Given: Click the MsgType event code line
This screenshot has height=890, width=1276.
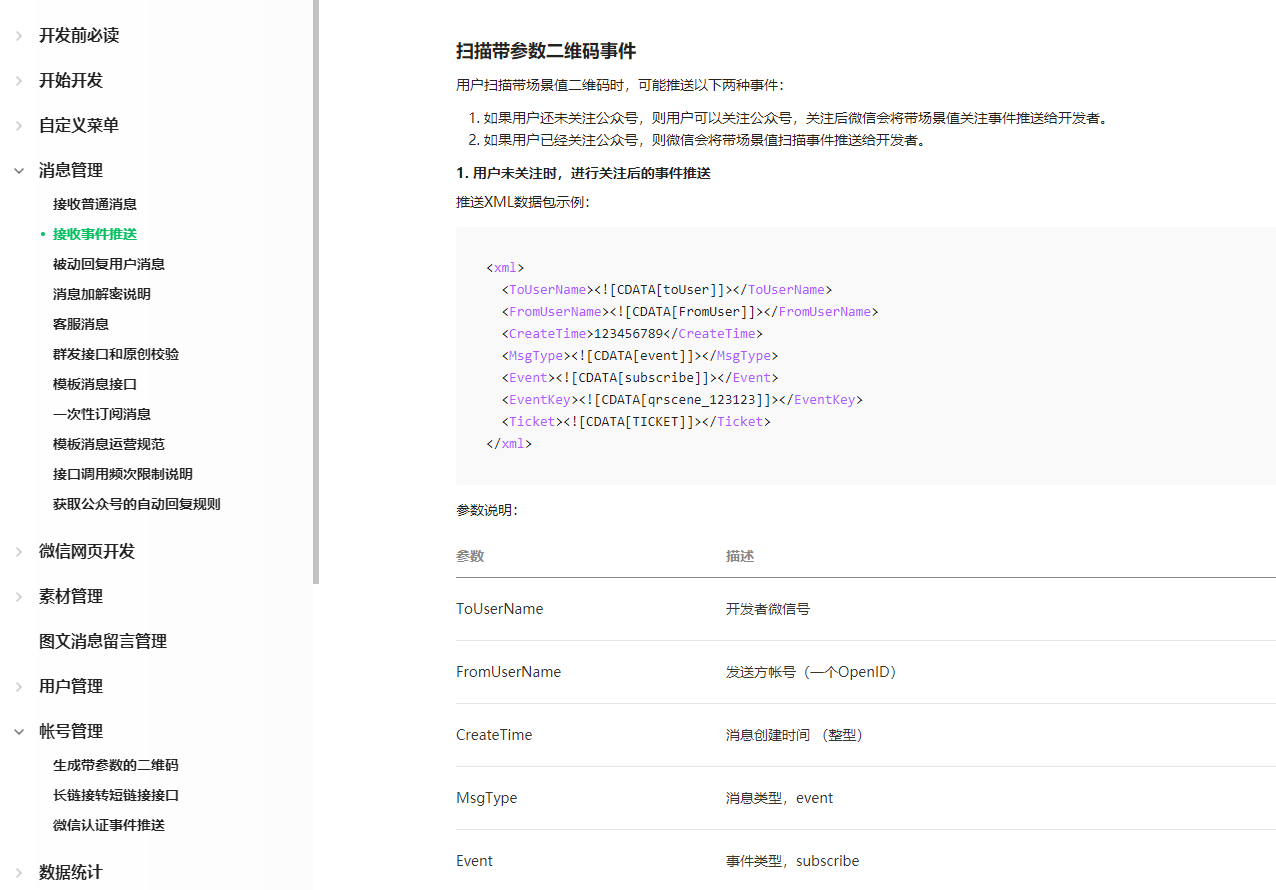Looking at the screenshot, I should tap(640, 356).
